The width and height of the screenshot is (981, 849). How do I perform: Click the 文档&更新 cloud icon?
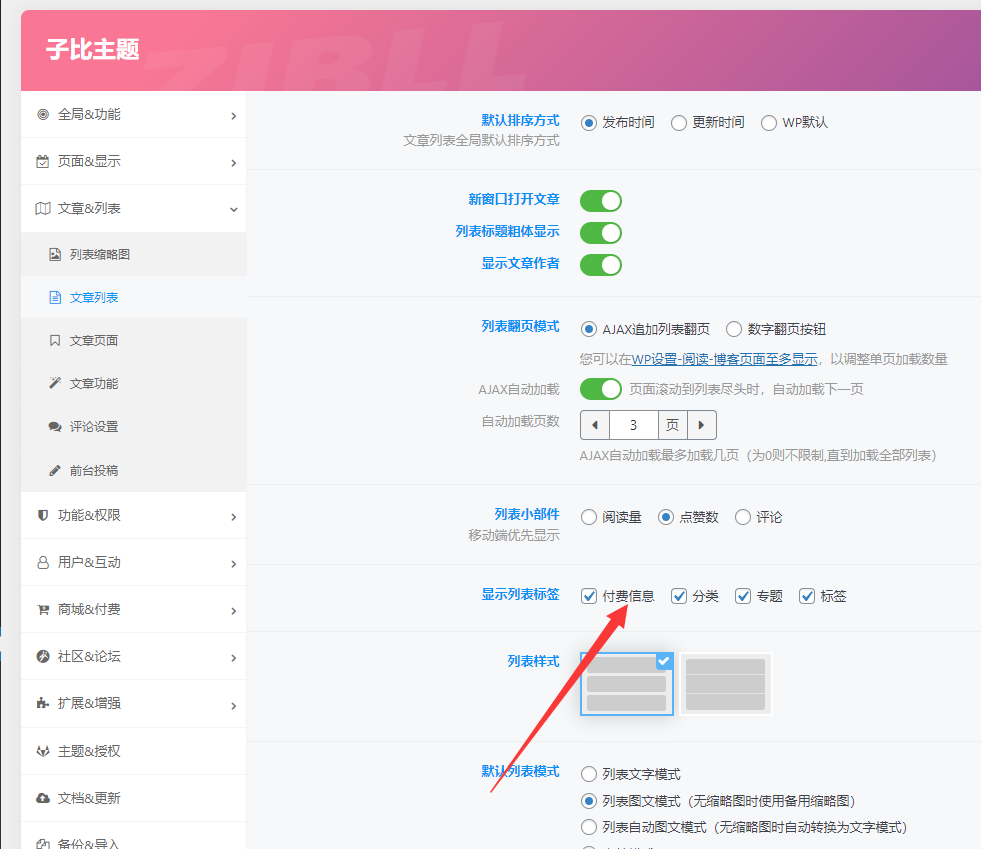coord(45,797)
